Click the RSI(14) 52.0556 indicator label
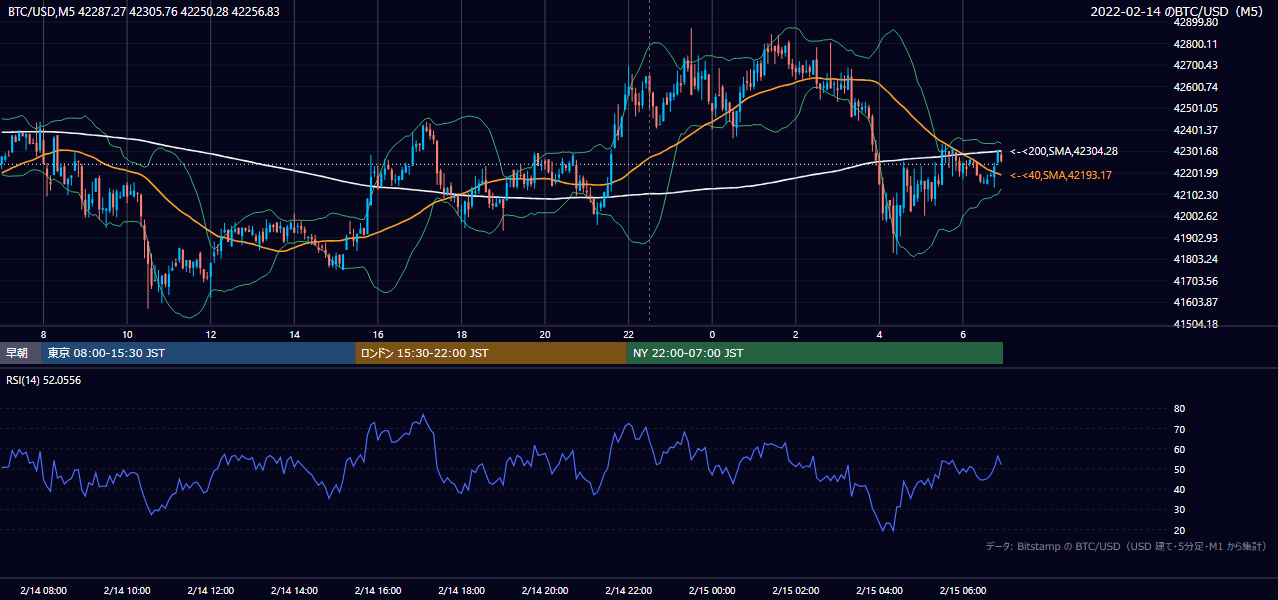1278x600 pixels. coord(45,380)
